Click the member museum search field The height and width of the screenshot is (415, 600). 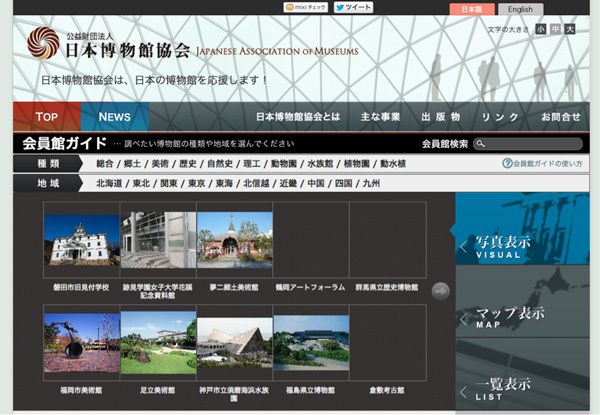coord(528,144)
